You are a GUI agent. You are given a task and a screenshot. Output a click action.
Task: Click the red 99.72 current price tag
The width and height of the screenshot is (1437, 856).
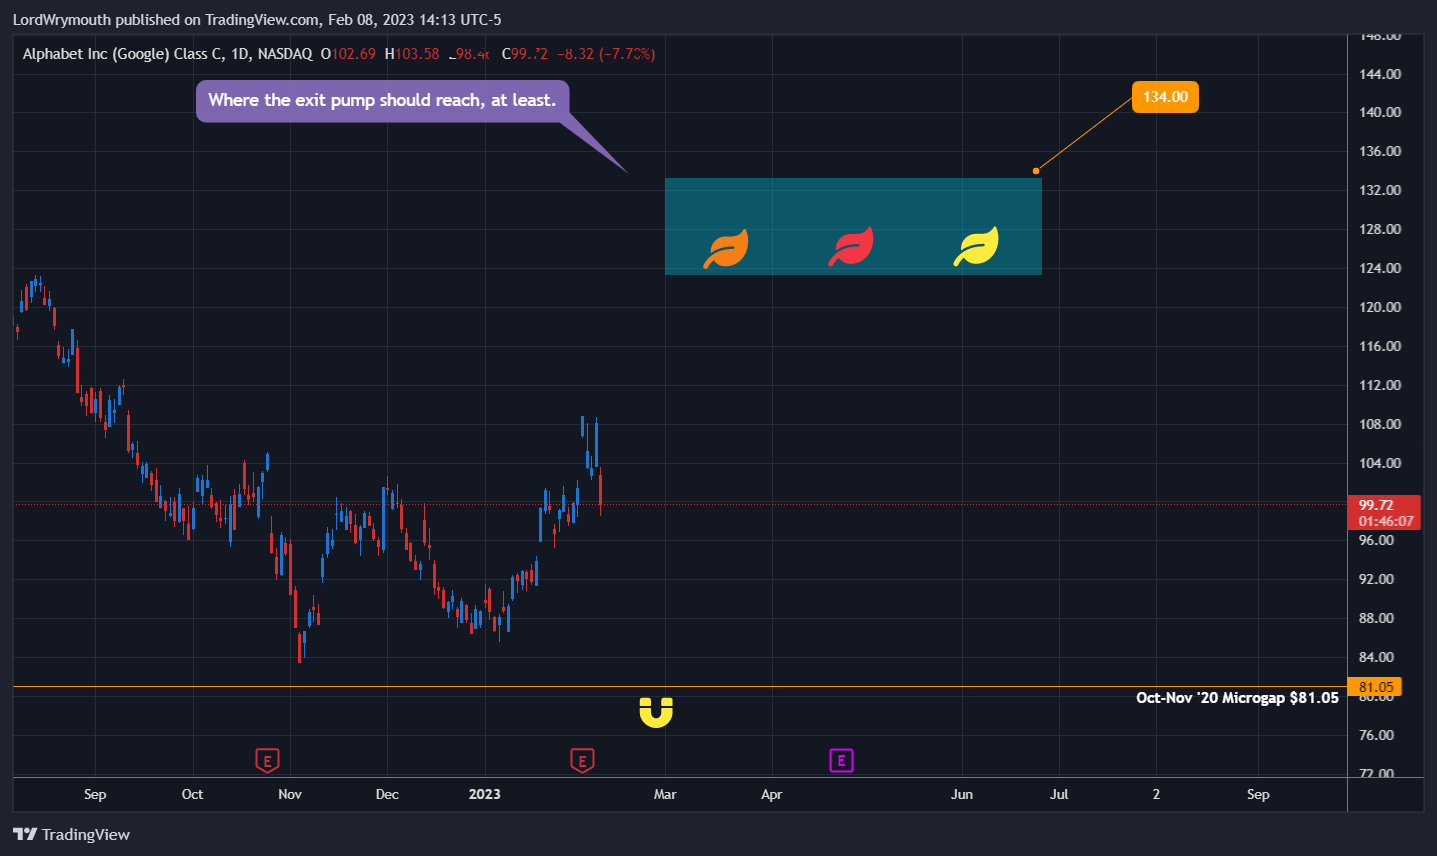pyautogui.click(x=1376, y=505)
